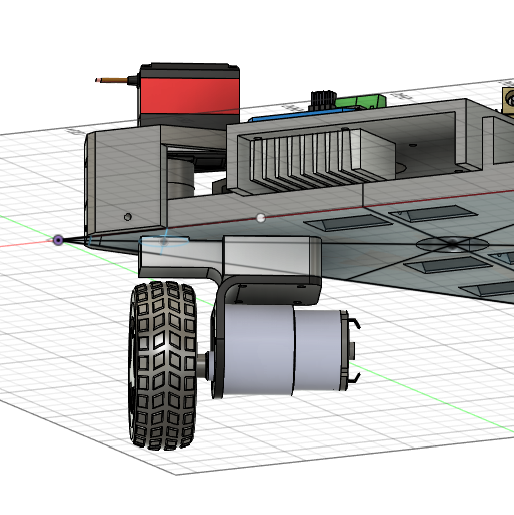Click the purple origin point marker
Screen dimensions: 514x515
point(58,240)
